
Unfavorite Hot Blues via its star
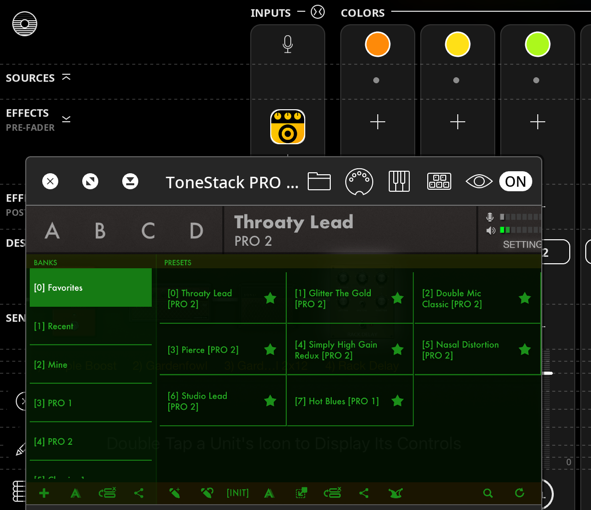coord(398,401)
